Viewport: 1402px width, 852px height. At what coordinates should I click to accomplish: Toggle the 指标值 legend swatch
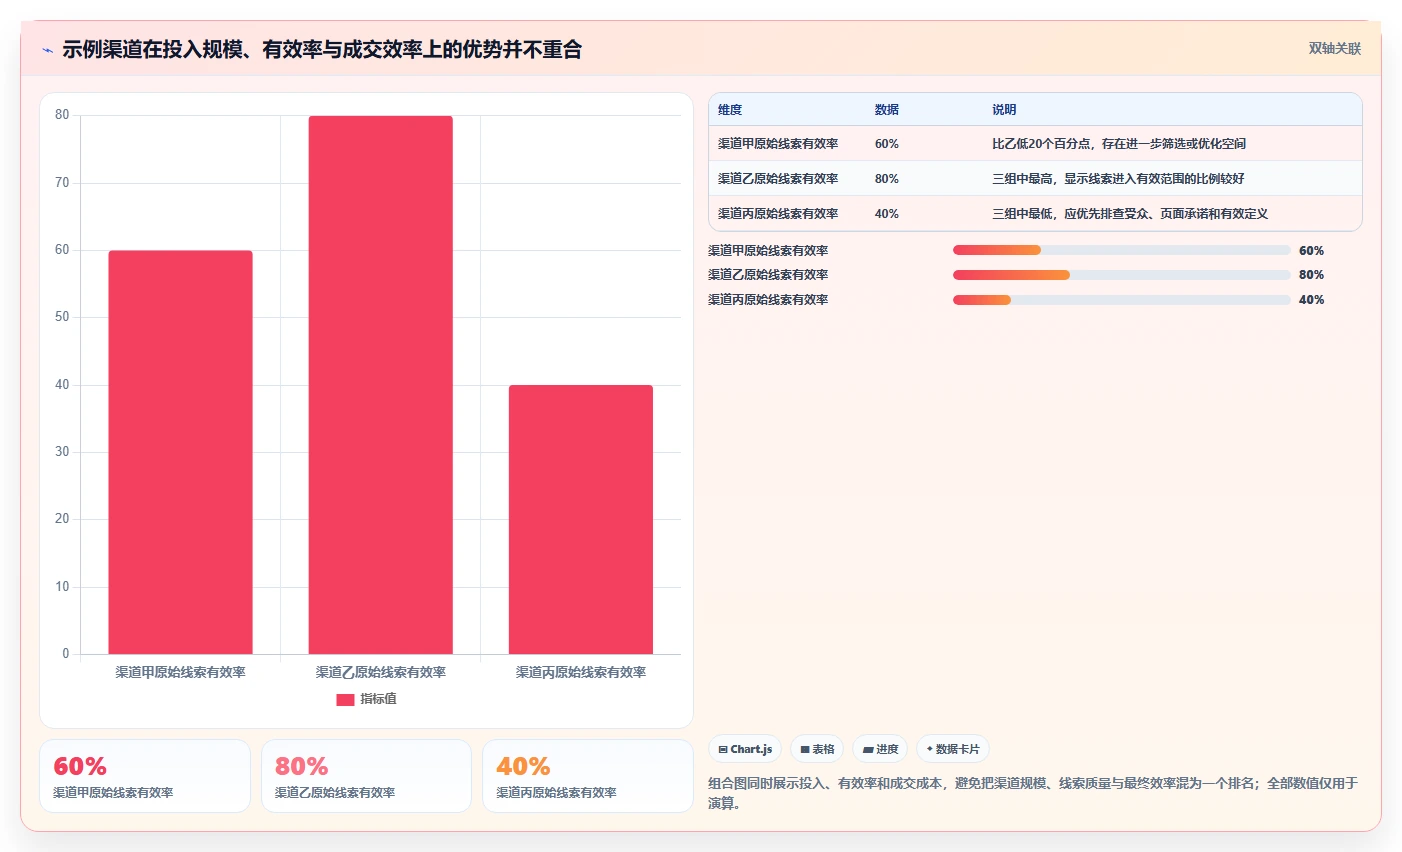345,699
